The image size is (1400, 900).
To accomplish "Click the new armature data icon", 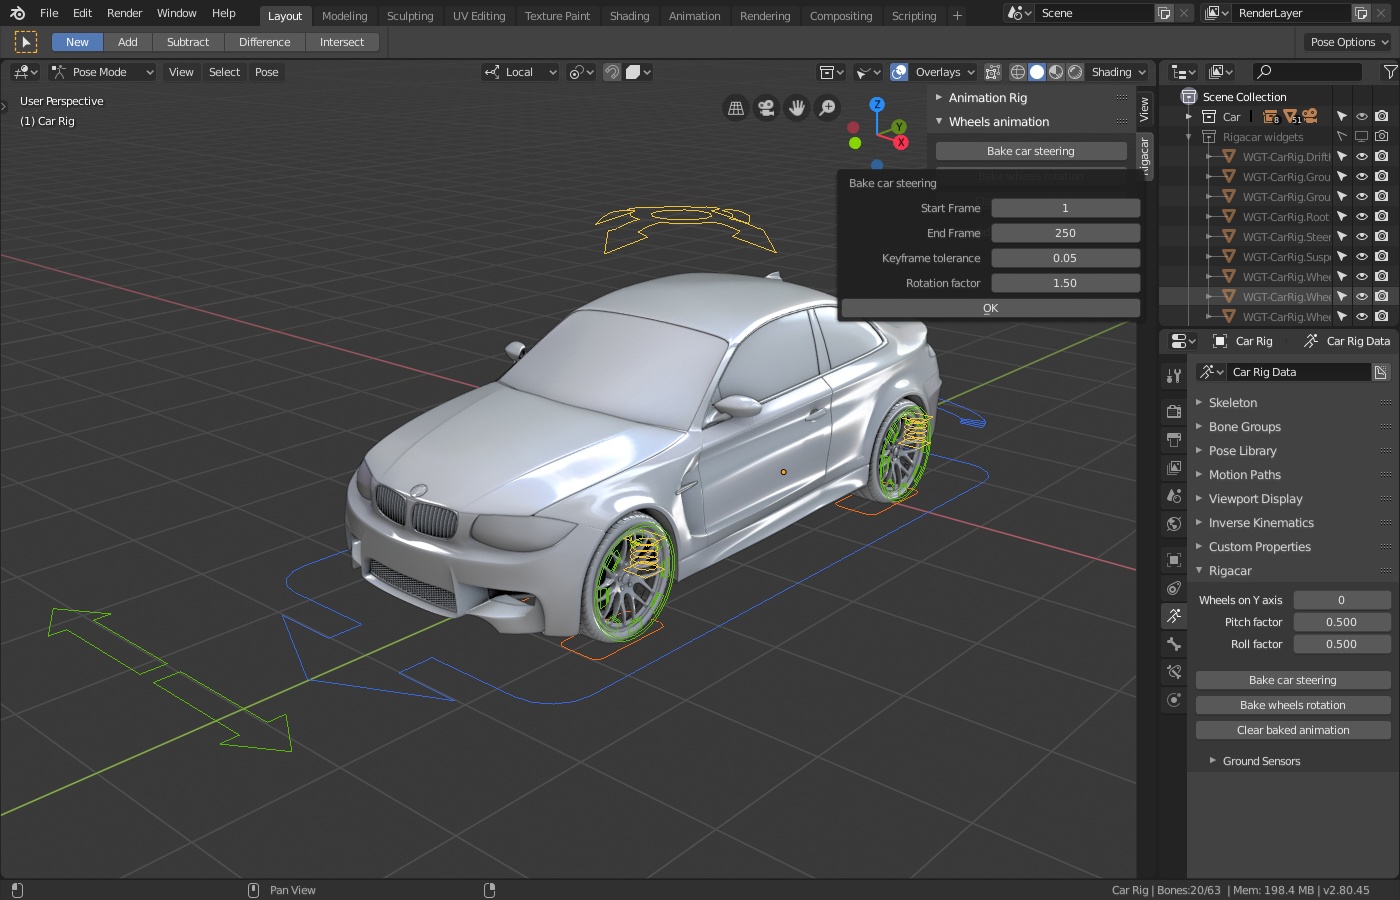I will point(1380,372).
